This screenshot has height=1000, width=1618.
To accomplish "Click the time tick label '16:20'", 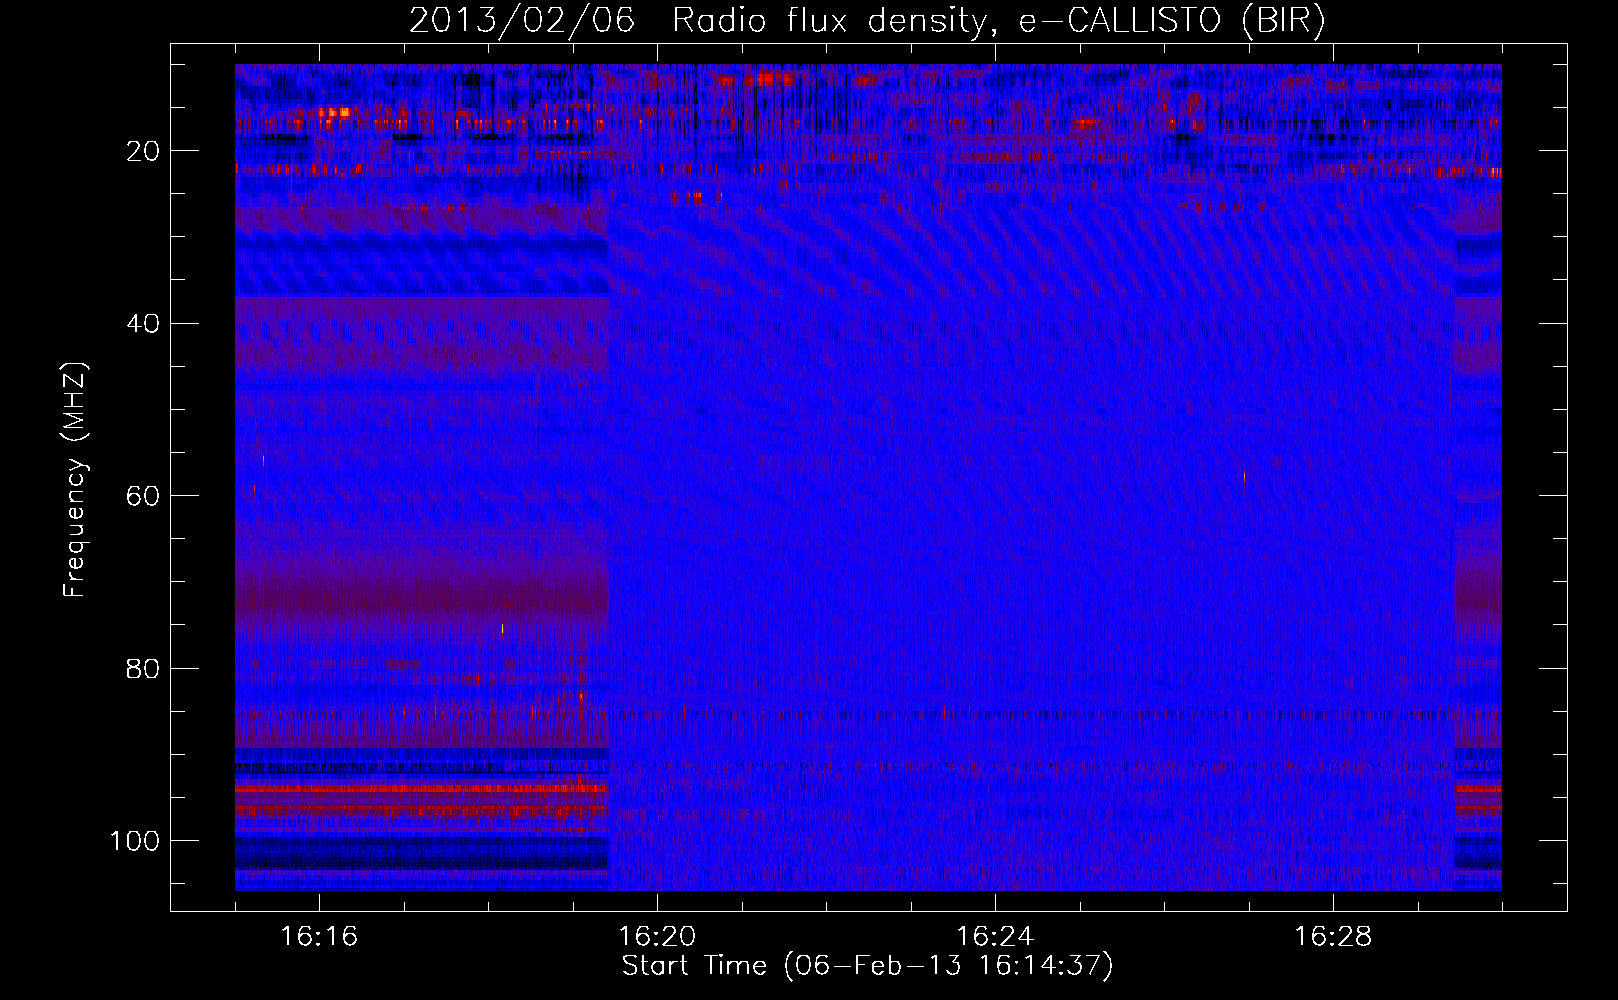I will 657,937.
